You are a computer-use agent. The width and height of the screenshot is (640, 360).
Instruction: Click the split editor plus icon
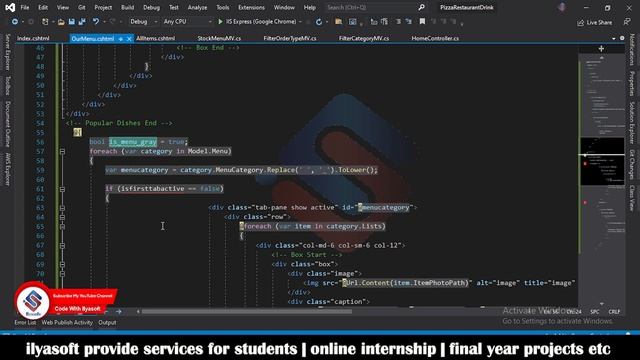tap(601, 49)
